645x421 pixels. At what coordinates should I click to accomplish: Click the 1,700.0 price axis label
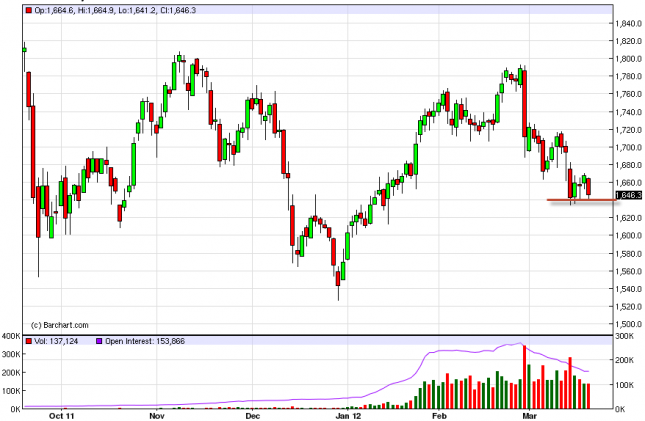coord(629,147)
